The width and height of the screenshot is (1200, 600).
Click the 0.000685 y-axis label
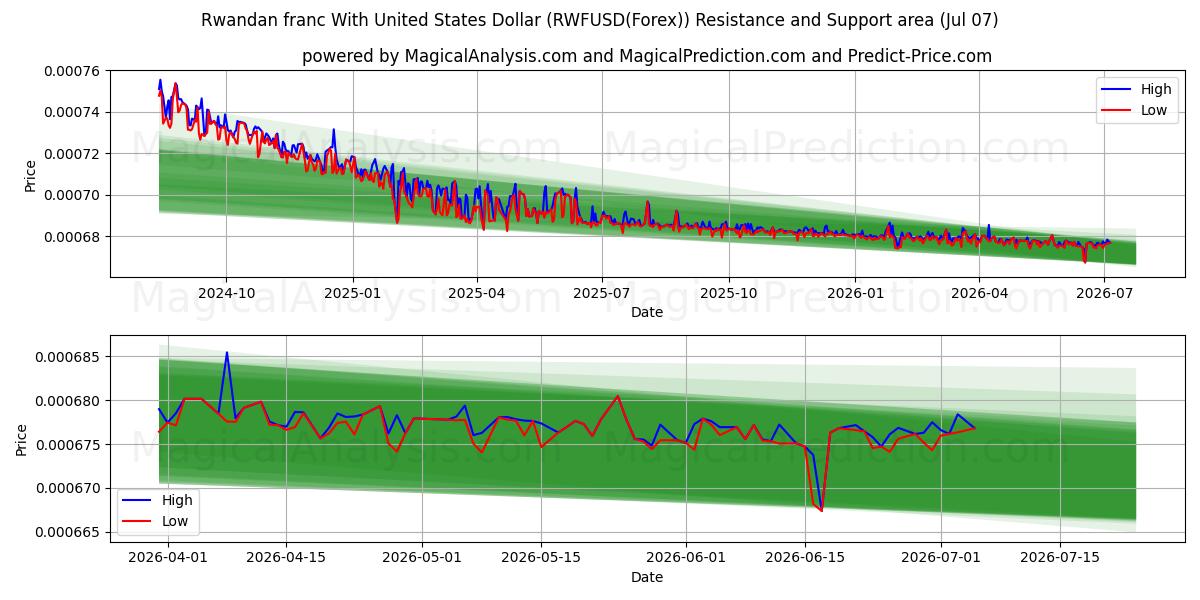[x=67, y=357]
